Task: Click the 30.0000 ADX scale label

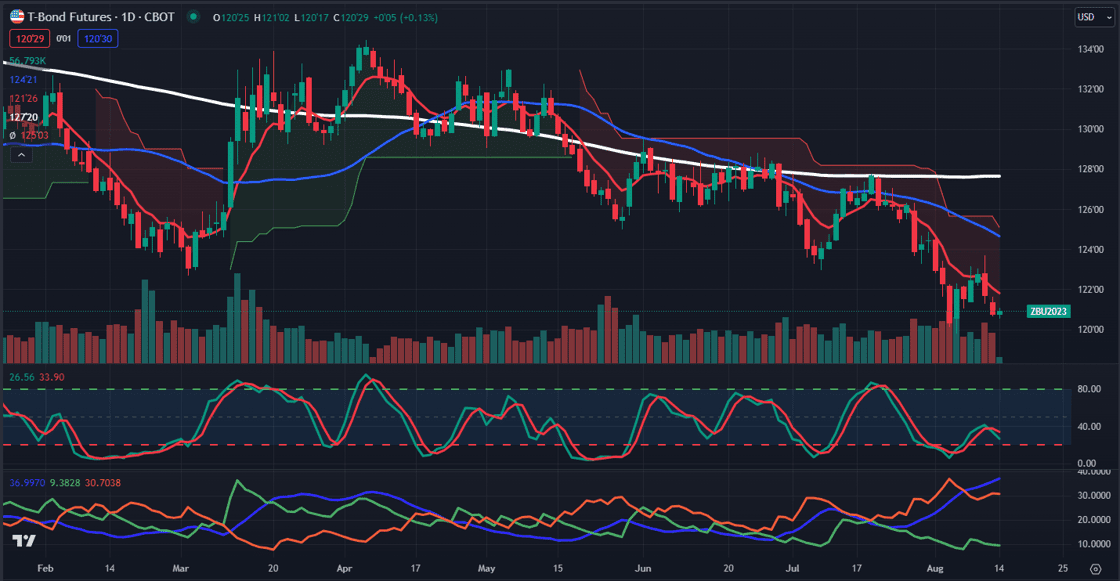Action: pyautogui.click(x=1094, y=495)
